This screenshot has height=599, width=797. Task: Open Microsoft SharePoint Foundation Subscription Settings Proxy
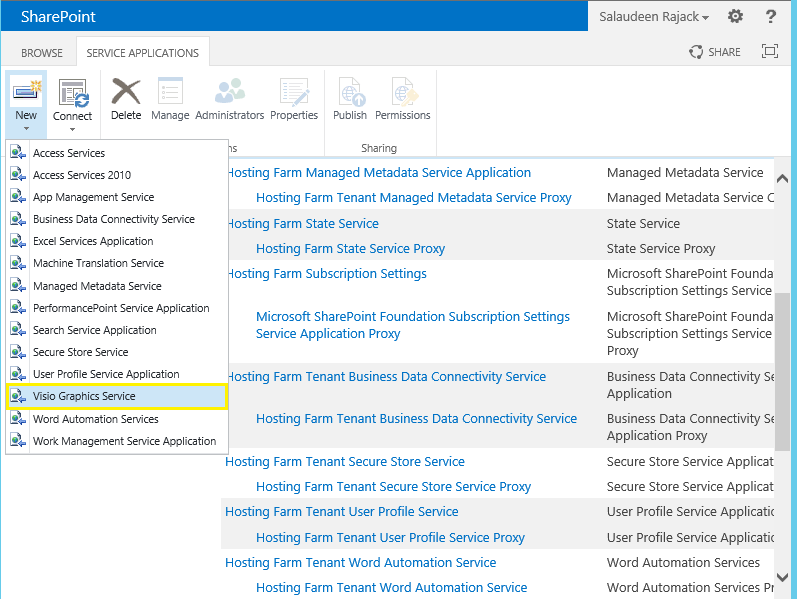[x=413, y=325]
